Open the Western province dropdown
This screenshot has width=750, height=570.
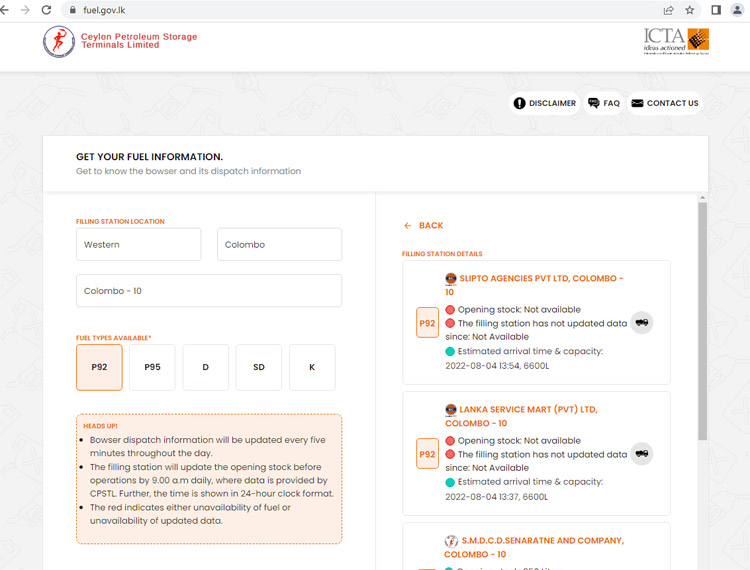[138, 244]
